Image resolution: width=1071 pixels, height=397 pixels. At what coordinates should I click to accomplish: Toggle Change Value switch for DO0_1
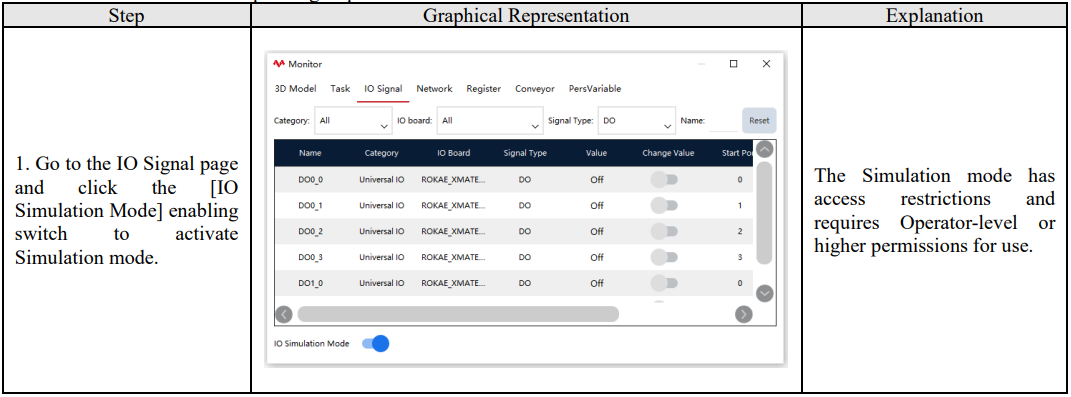[x=664, y=205]
